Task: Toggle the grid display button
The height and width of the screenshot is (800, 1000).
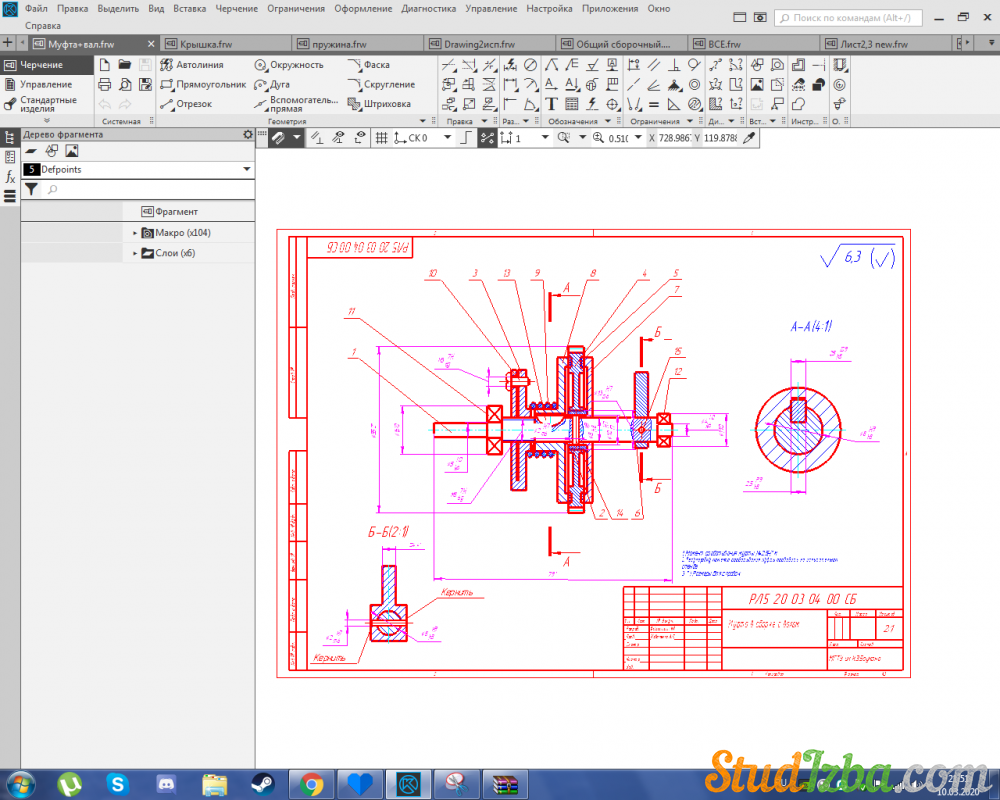Action: pyautogui.click(x=380, y=138)
